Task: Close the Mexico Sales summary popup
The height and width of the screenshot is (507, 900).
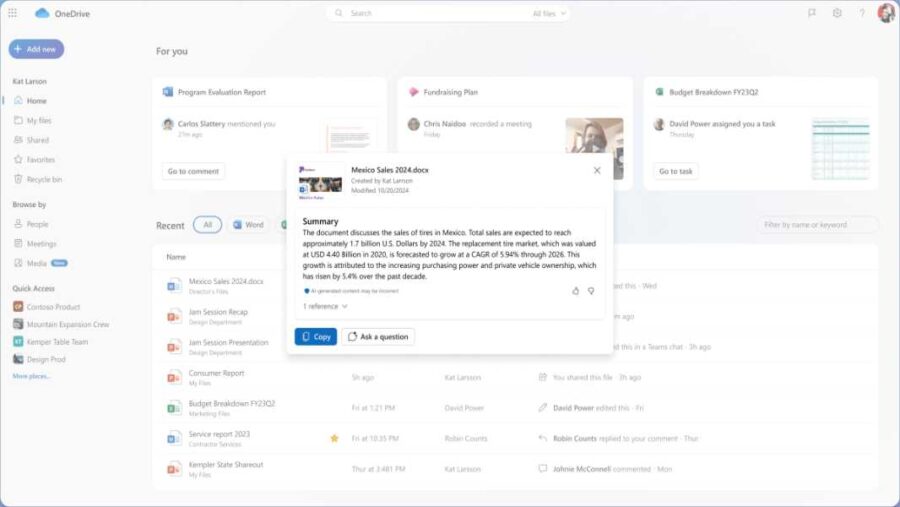Action: pos(597,171)
